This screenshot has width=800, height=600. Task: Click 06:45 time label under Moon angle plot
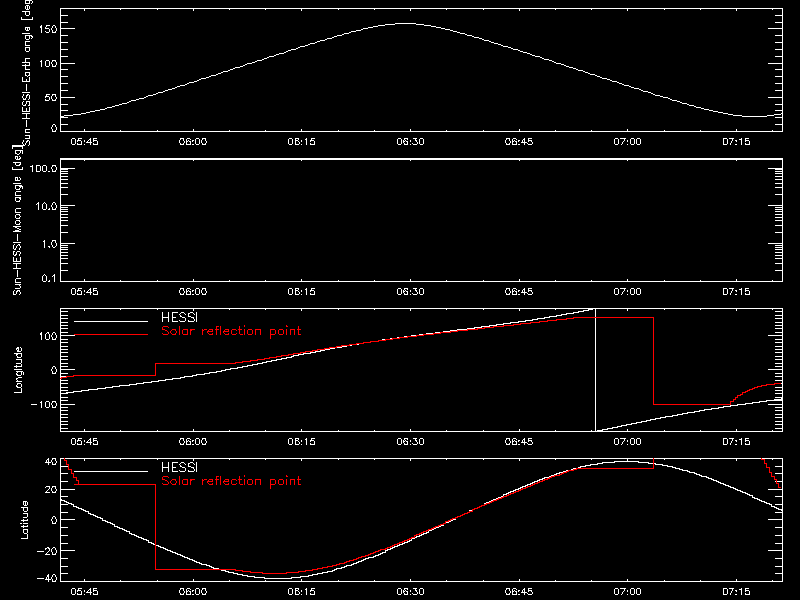[x=519, y=292]
